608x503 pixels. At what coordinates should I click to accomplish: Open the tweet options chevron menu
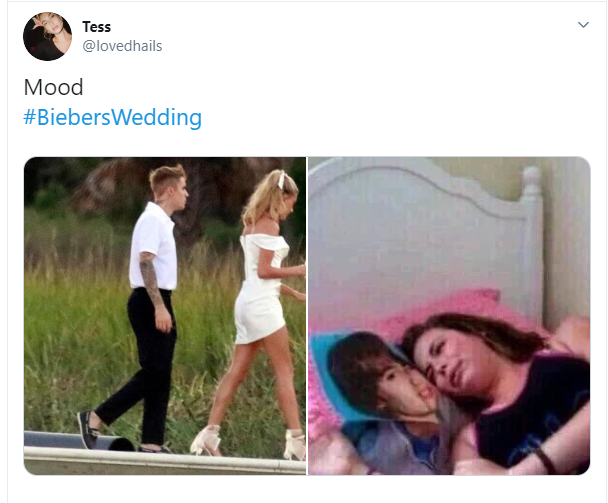583,25
